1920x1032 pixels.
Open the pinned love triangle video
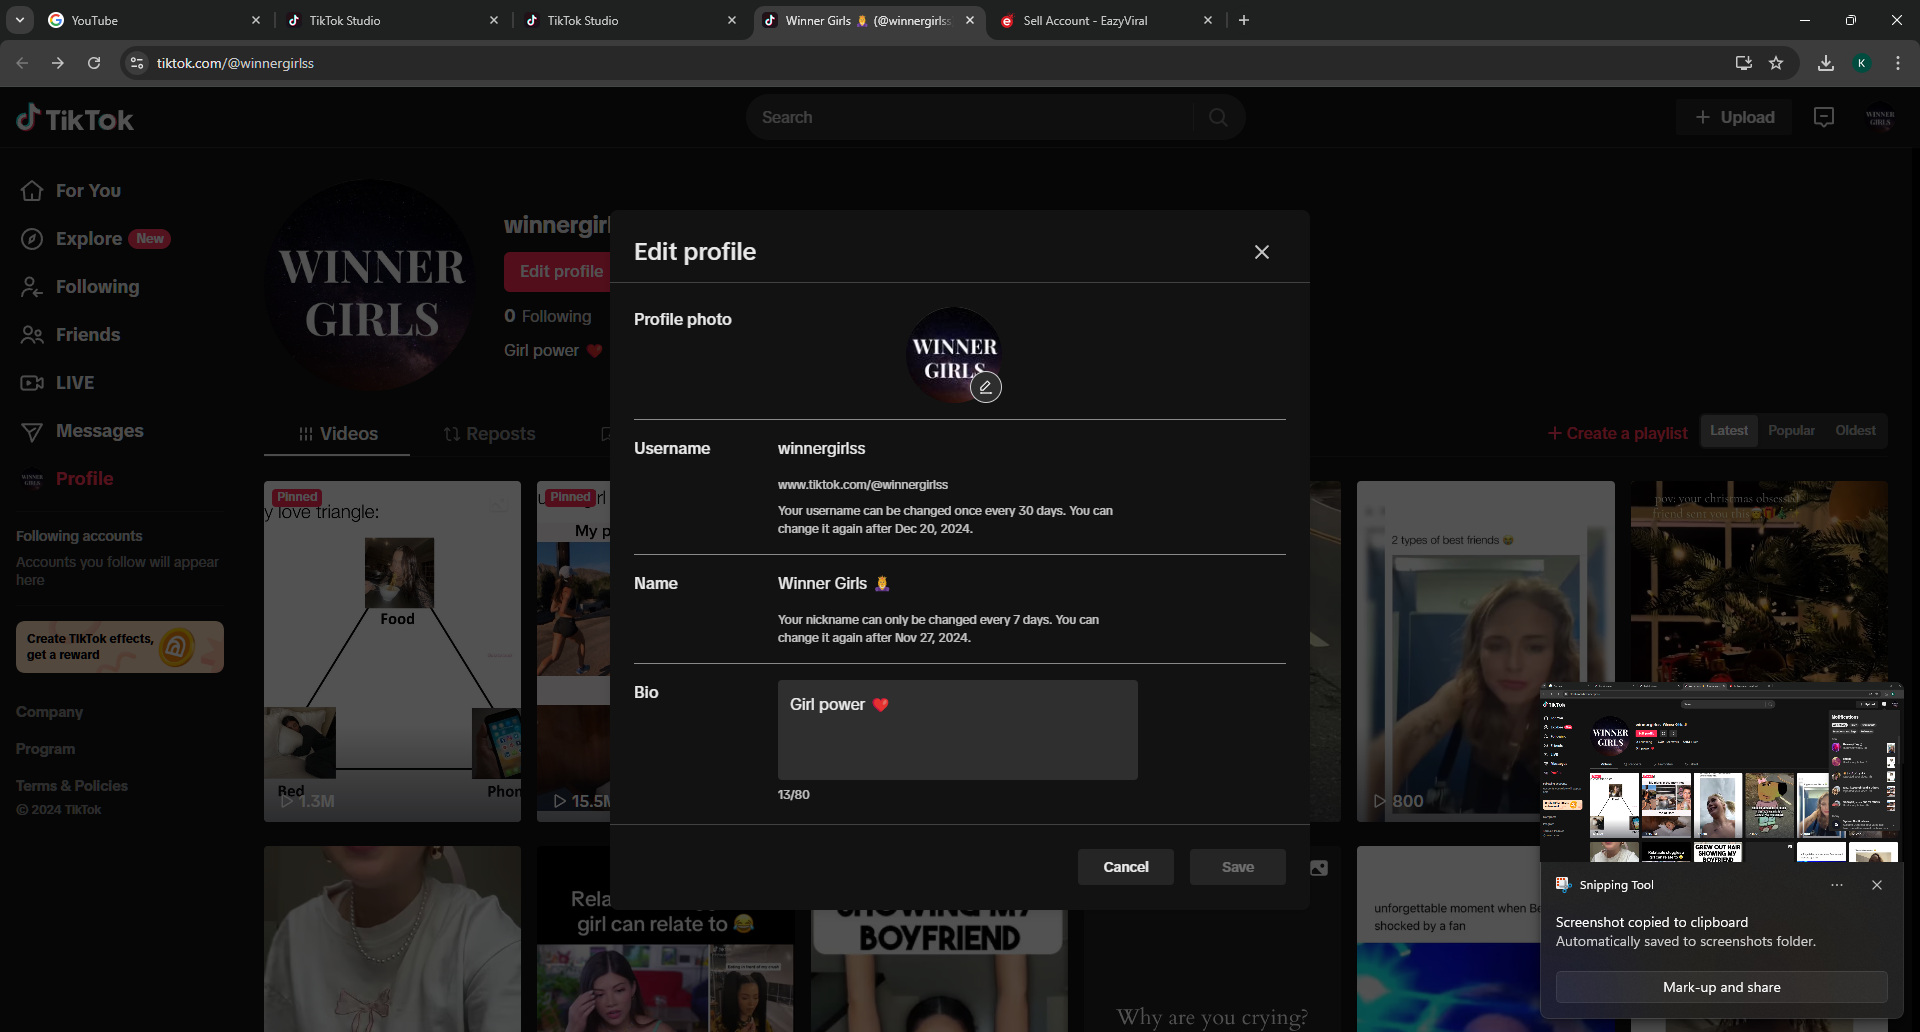[x=392, y=651]
